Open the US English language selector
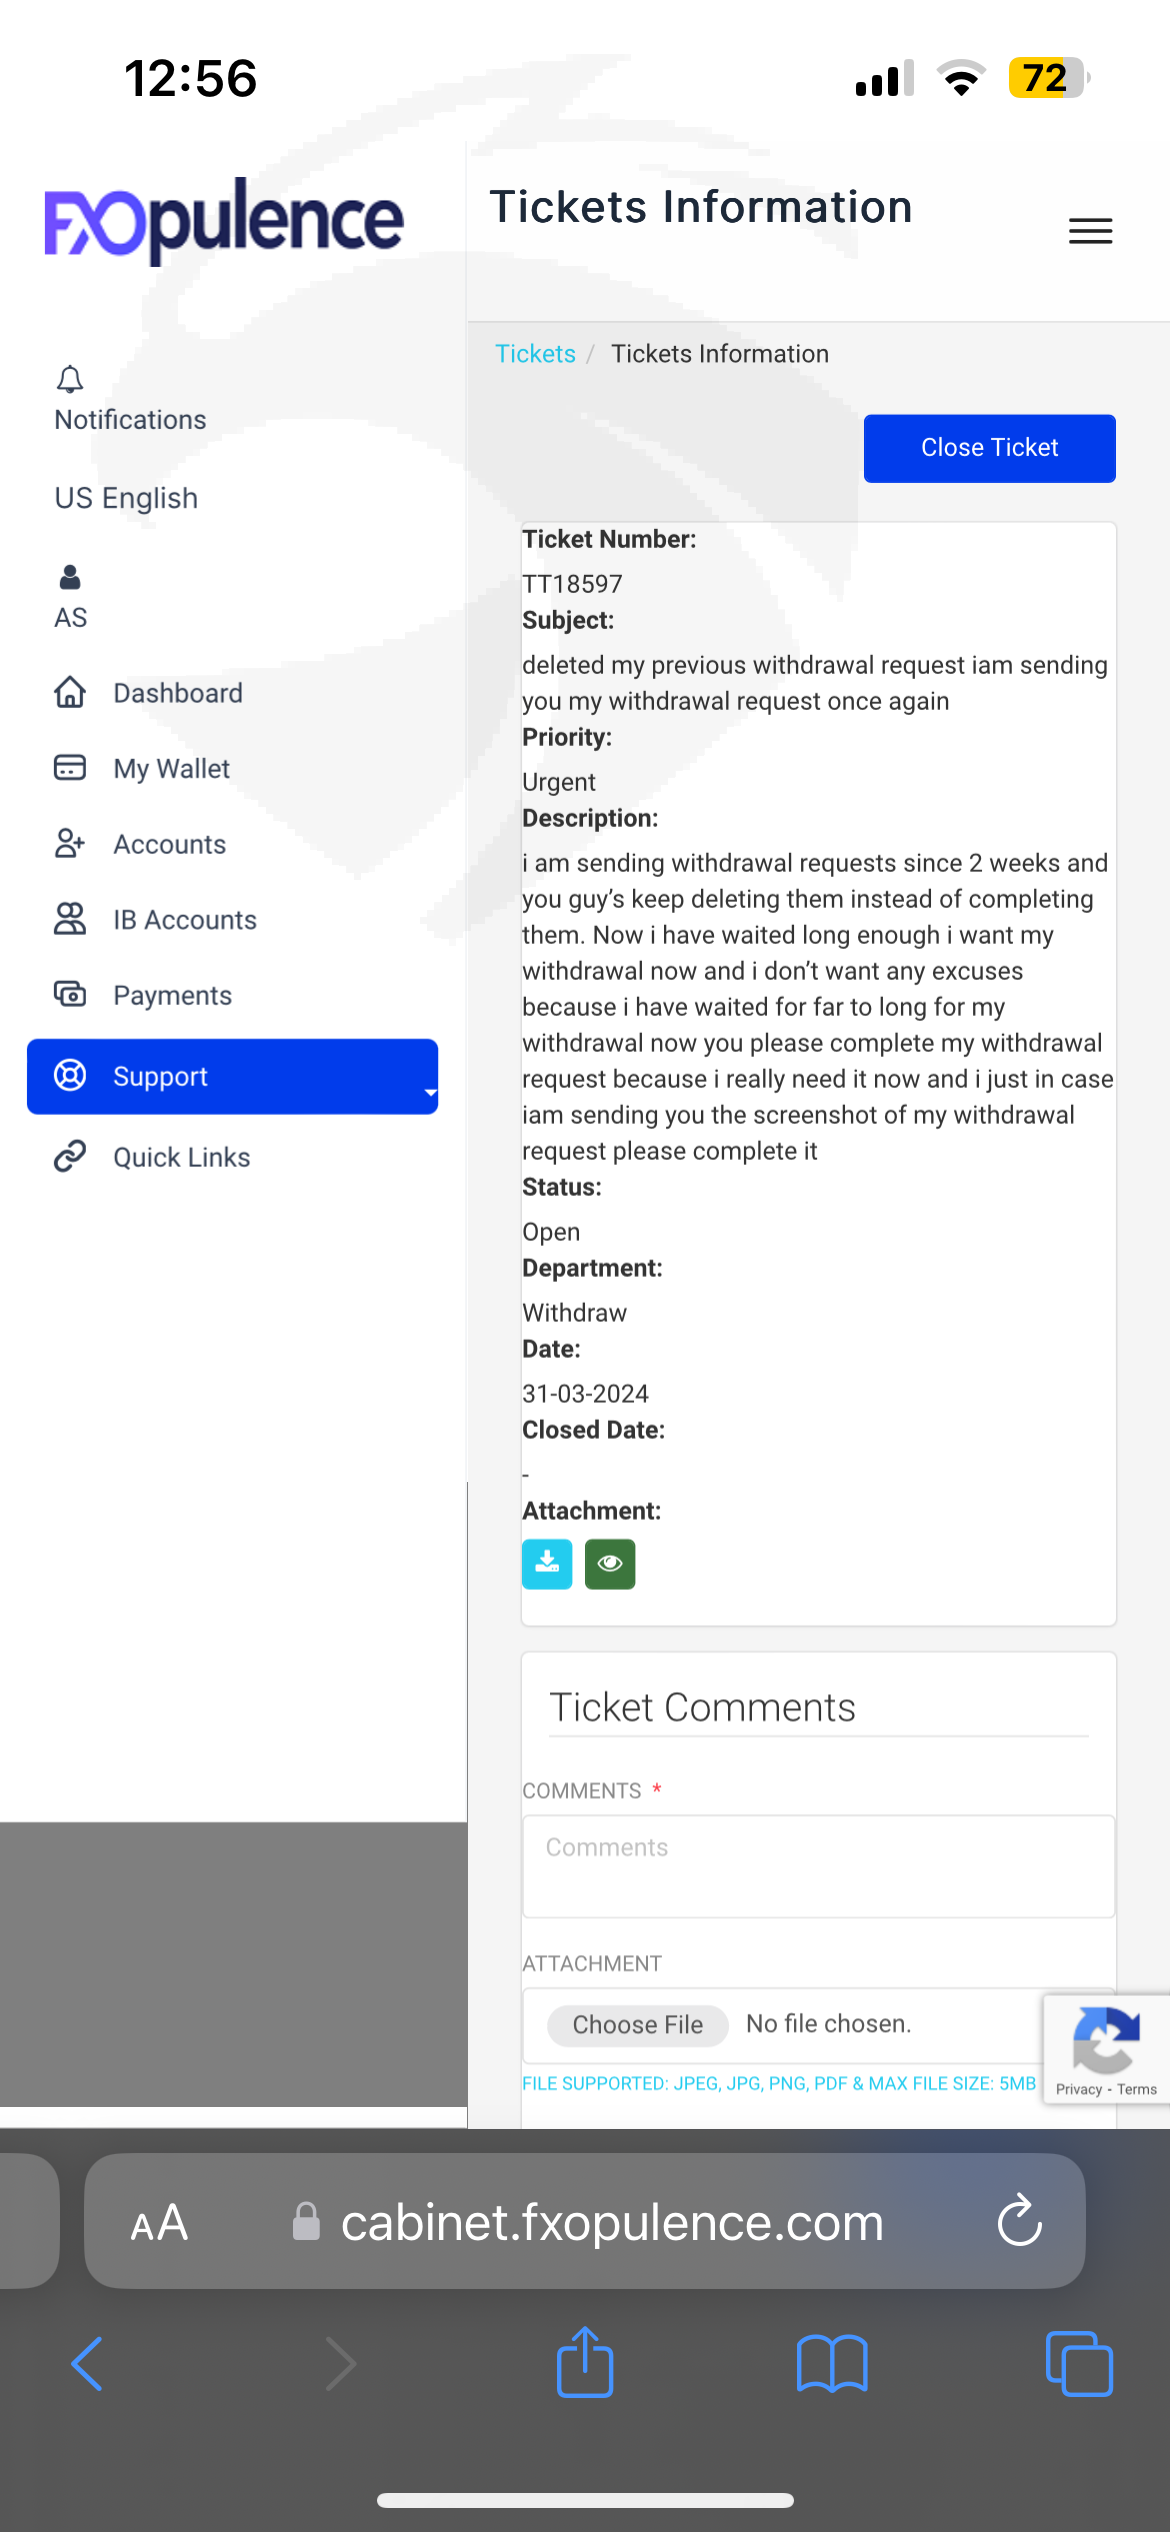The height and width of the screenshot is (2532, 1170). [126, 498]
